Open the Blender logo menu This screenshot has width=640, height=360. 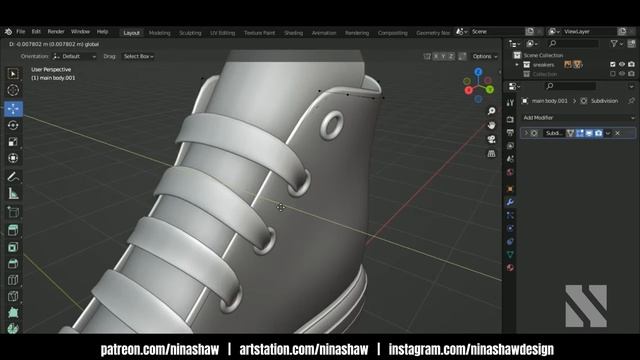click(8, 31)
